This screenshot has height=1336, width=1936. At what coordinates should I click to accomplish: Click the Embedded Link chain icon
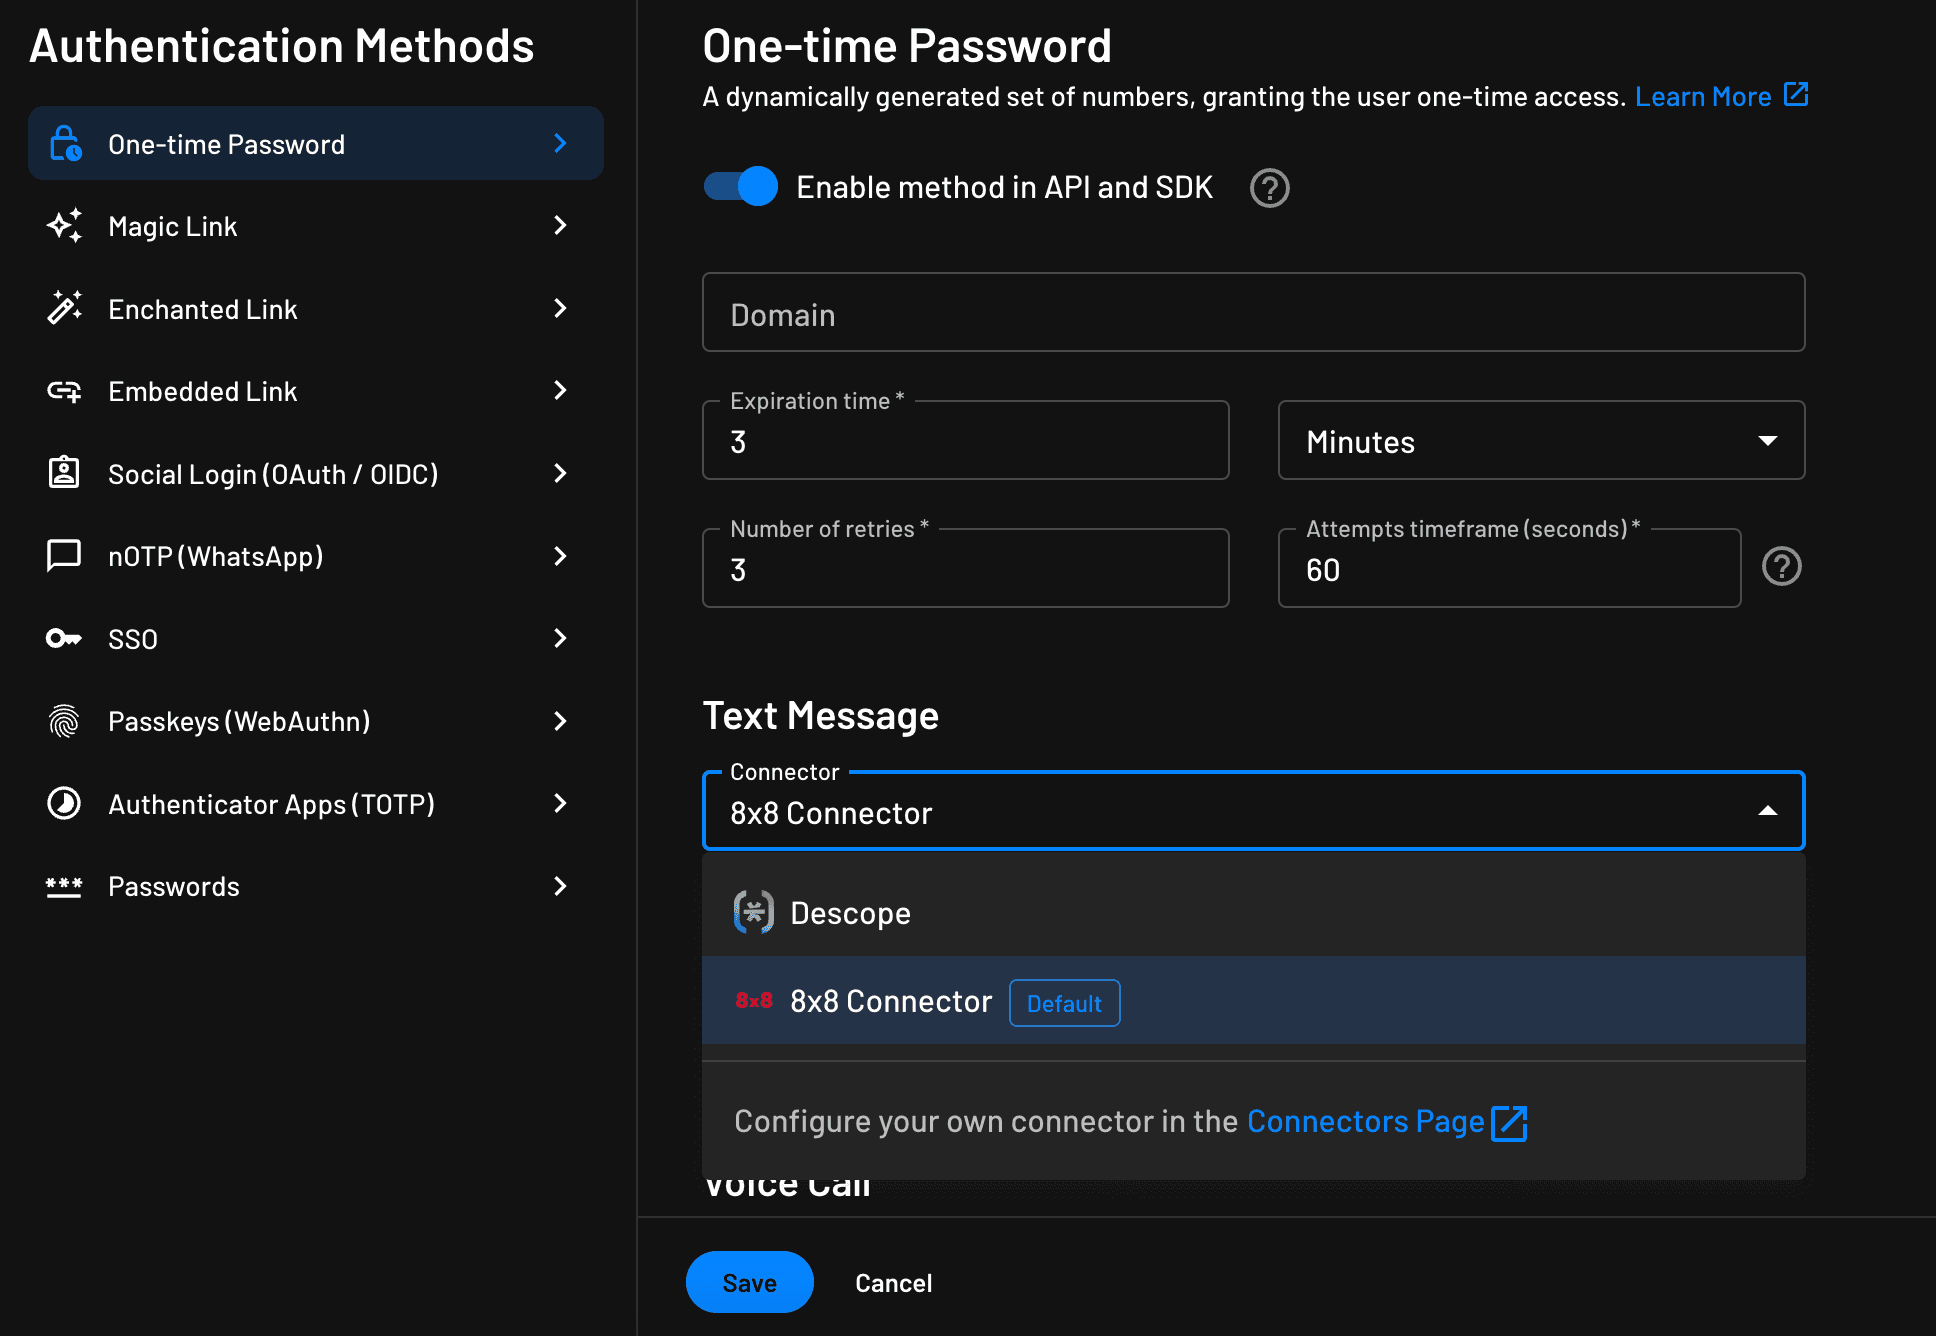[65, 390]
